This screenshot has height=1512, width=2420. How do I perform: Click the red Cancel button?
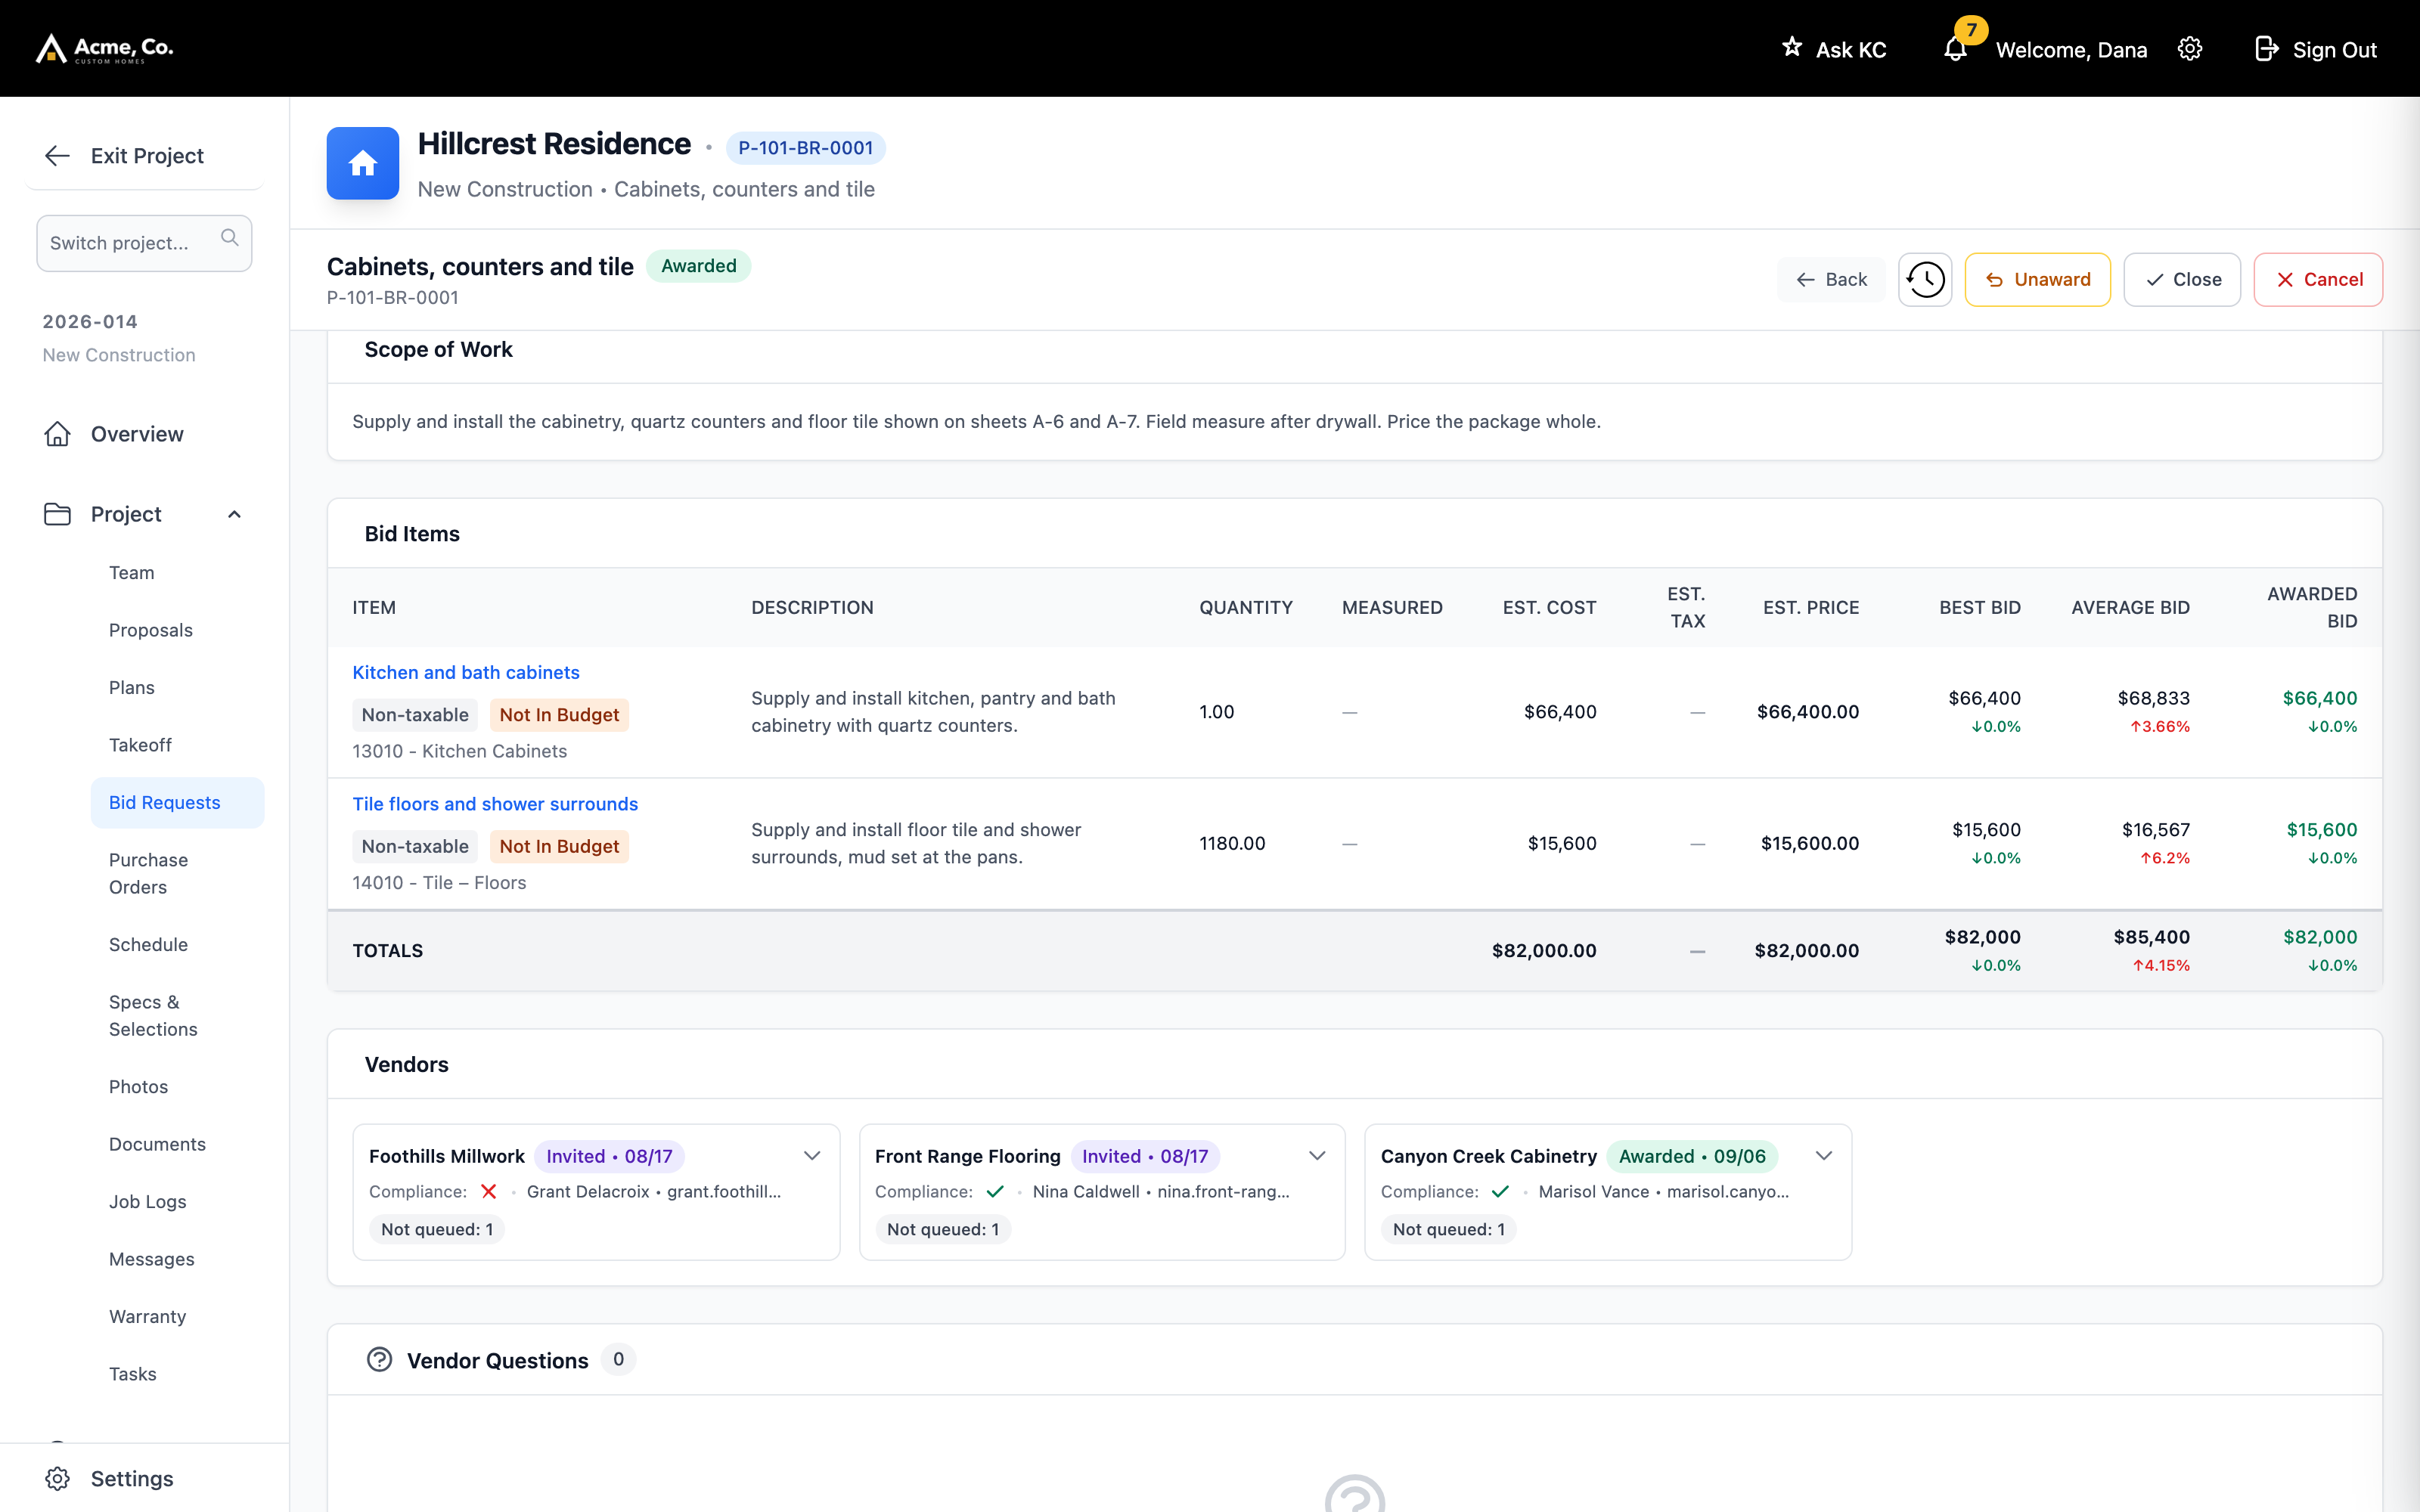[2317, 280]
